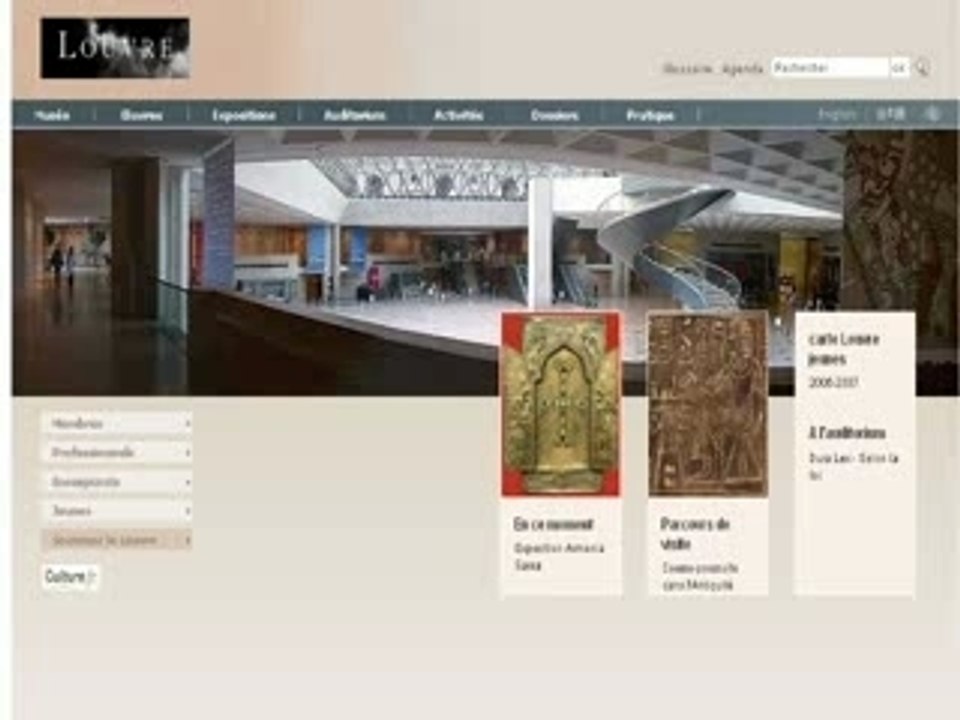Screen dimensions: 960x720
Task: Open the En ce moment heading
Action: click(553, 525)
